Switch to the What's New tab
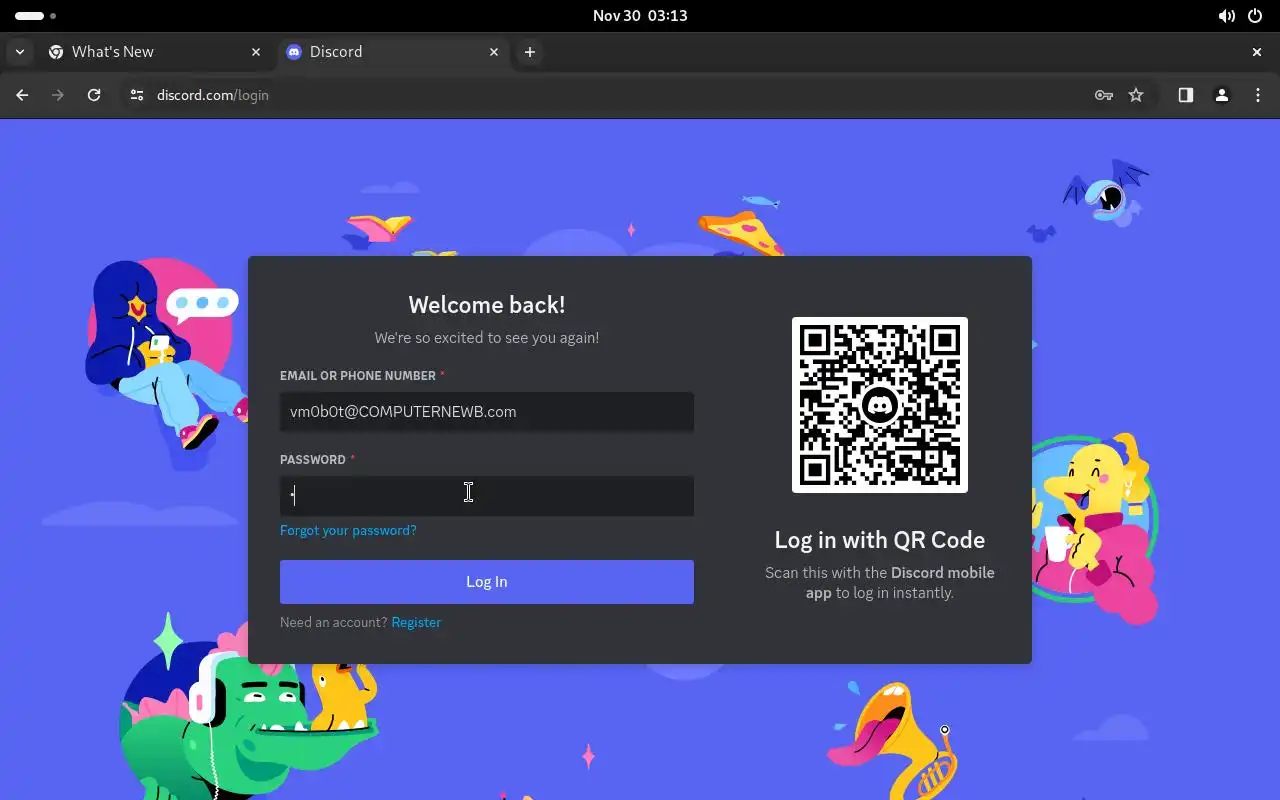The height and width of the screenshot is (800, 1280). coord(155,52)
